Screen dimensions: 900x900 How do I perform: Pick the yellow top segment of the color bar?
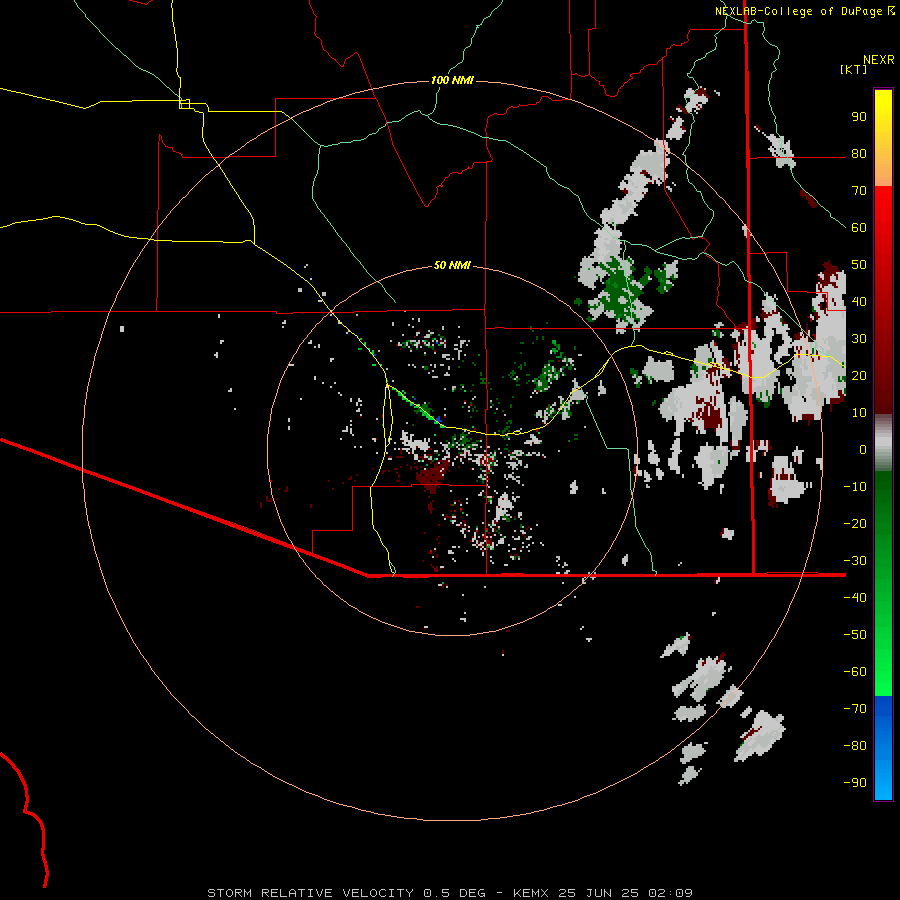pyautogui.click(x=883, y=138)
